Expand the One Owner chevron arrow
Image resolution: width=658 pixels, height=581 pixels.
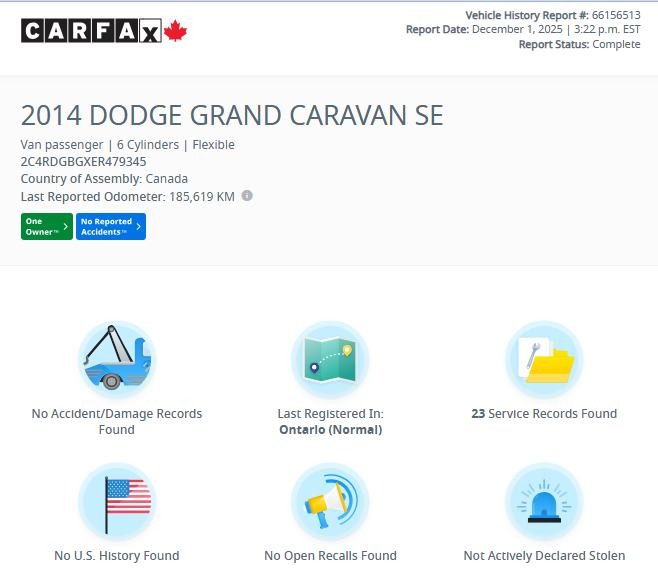(66, 227)
